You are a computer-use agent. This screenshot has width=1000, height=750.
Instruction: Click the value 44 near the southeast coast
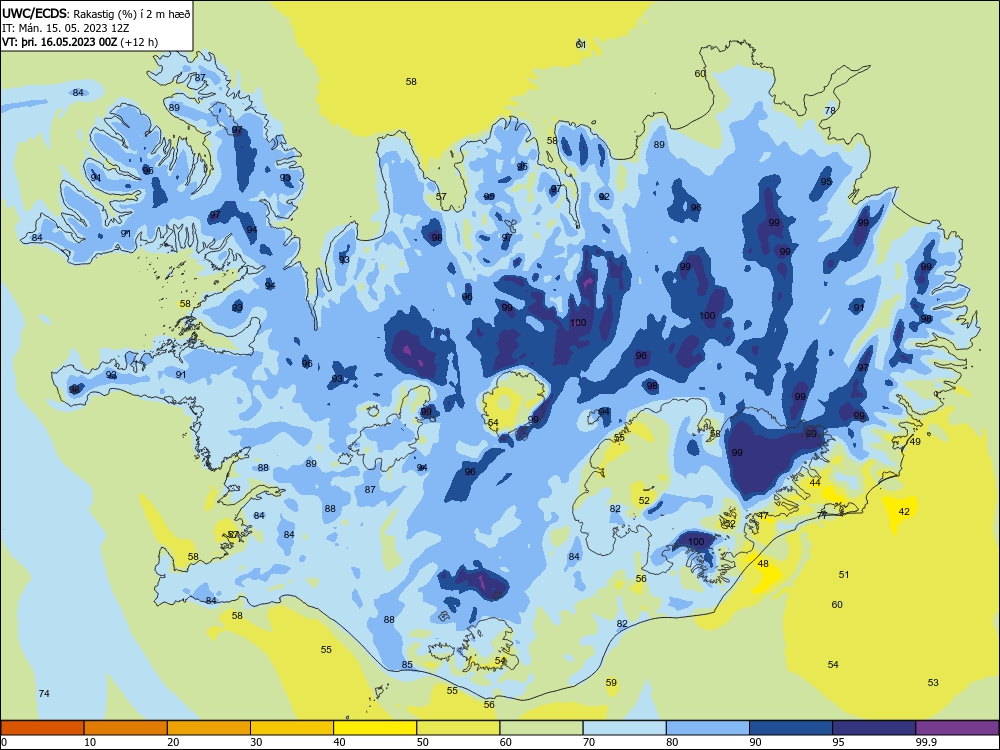coord(814,483)
